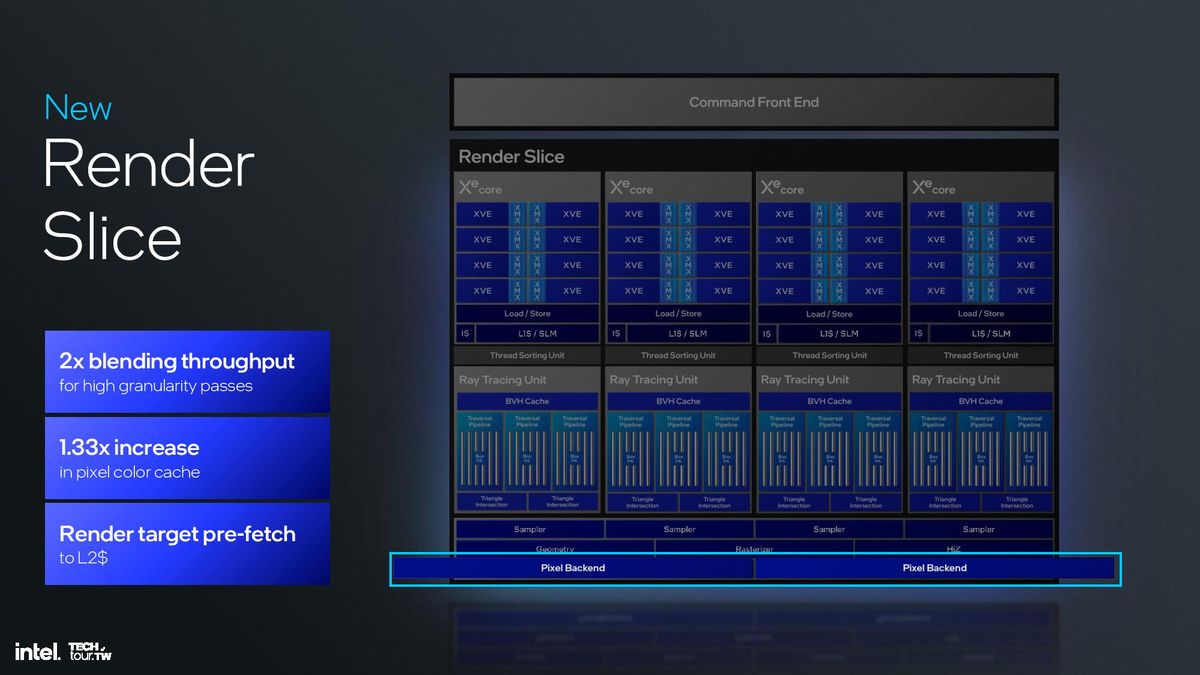Click the HiZ block

coord(954,548)
